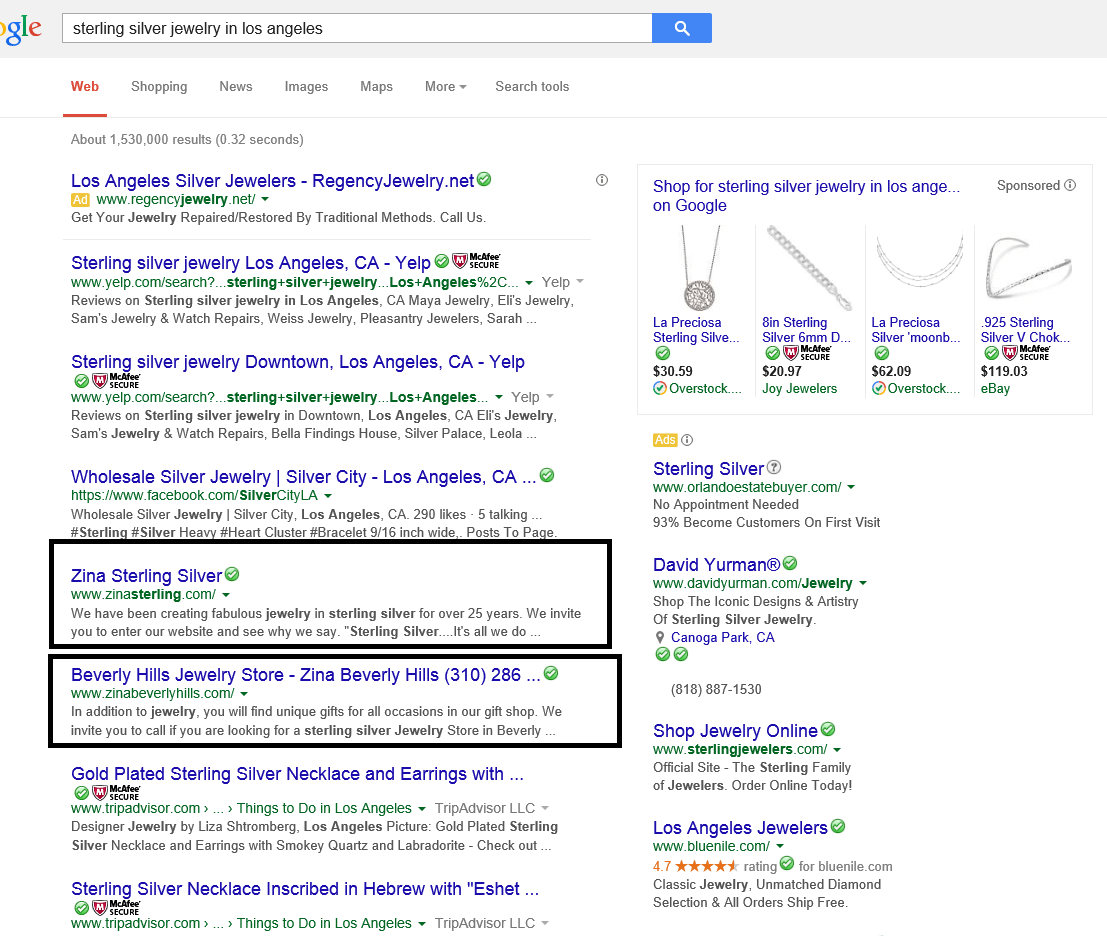Viewport: 1107px width, 936px height.
Task: Open 'Los Angeles Silver Jewelers - RegencyJewelry.net' link
Action: (273, 181)
